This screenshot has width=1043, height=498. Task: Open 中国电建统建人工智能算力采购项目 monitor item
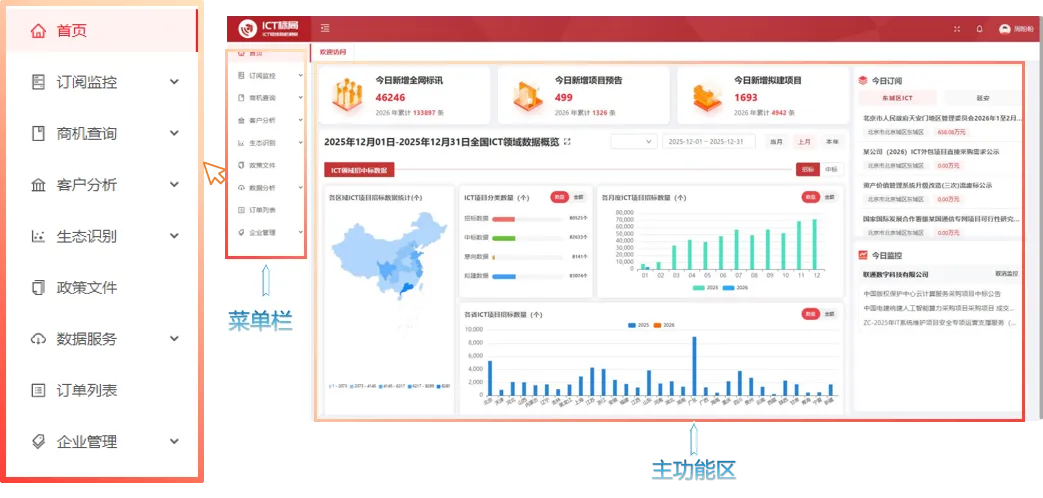click(939, 308)
